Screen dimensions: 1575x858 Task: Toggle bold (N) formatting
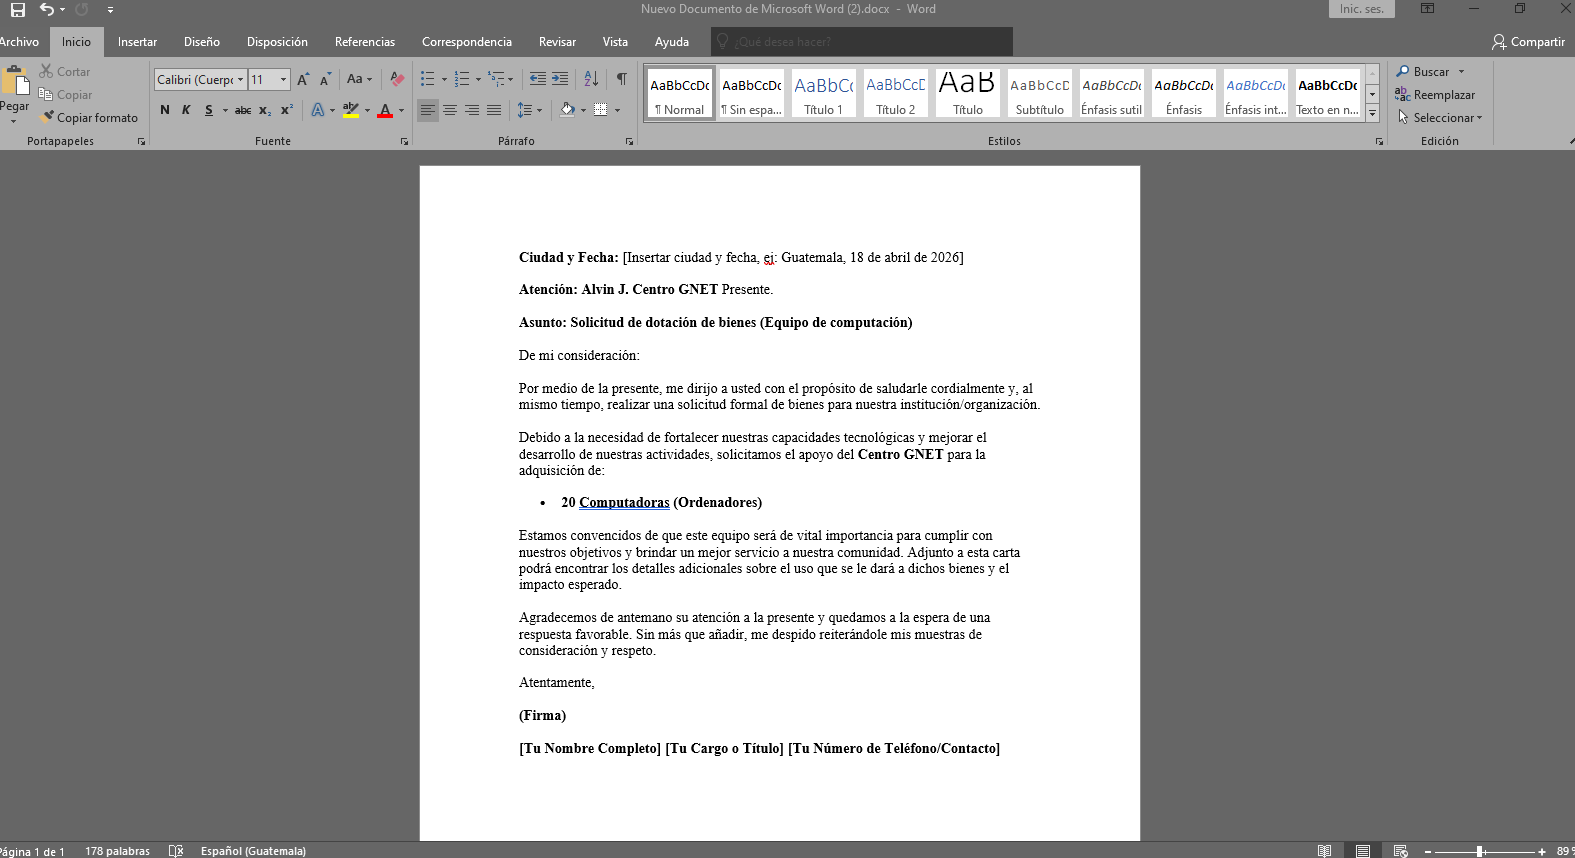coord(165,110)
